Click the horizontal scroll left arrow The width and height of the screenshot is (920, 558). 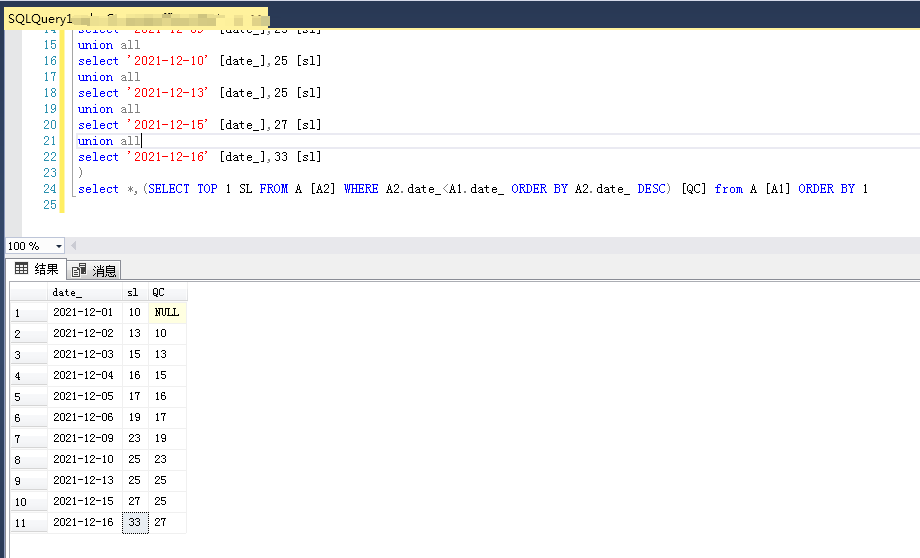[74, 246]
